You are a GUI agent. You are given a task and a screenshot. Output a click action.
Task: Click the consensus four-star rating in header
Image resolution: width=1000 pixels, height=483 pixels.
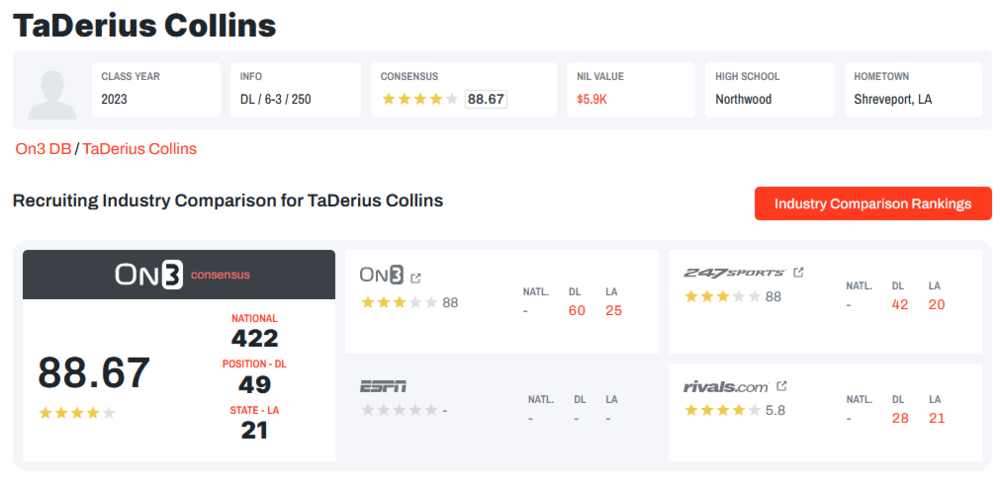pyautogui.click(x=420, y=99)
